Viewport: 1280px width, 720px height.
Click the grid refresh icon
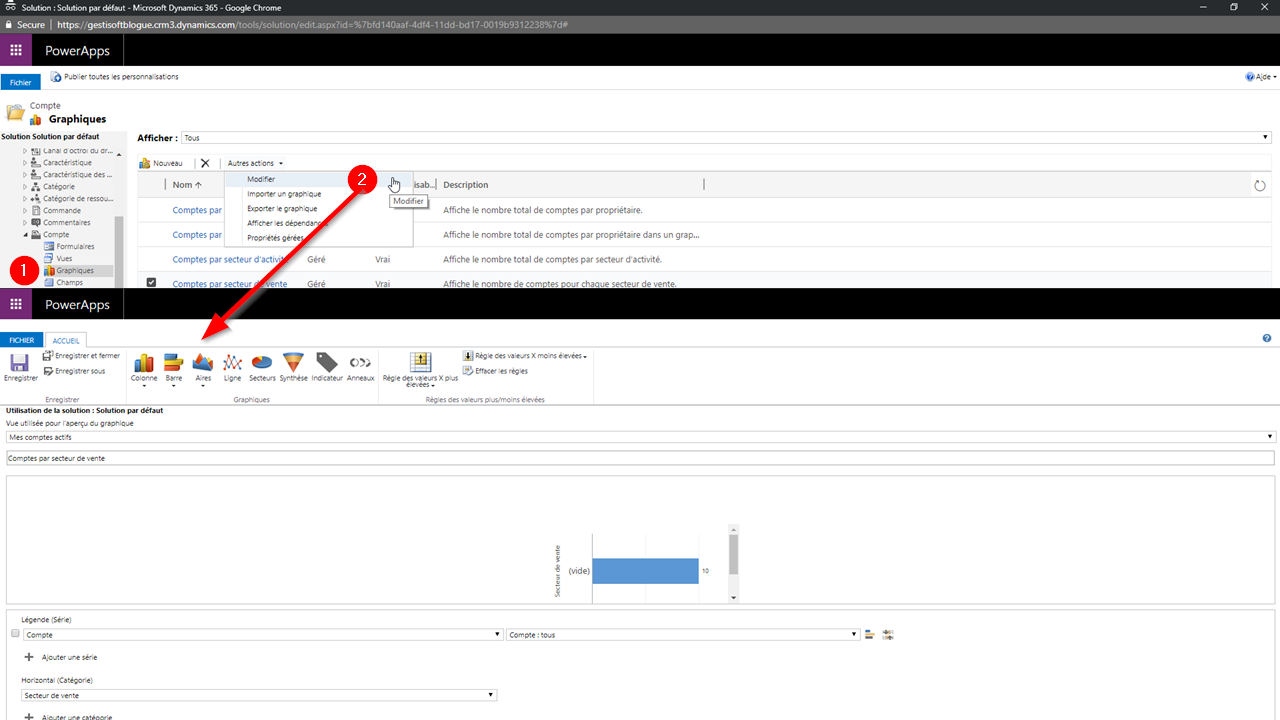1260,185
